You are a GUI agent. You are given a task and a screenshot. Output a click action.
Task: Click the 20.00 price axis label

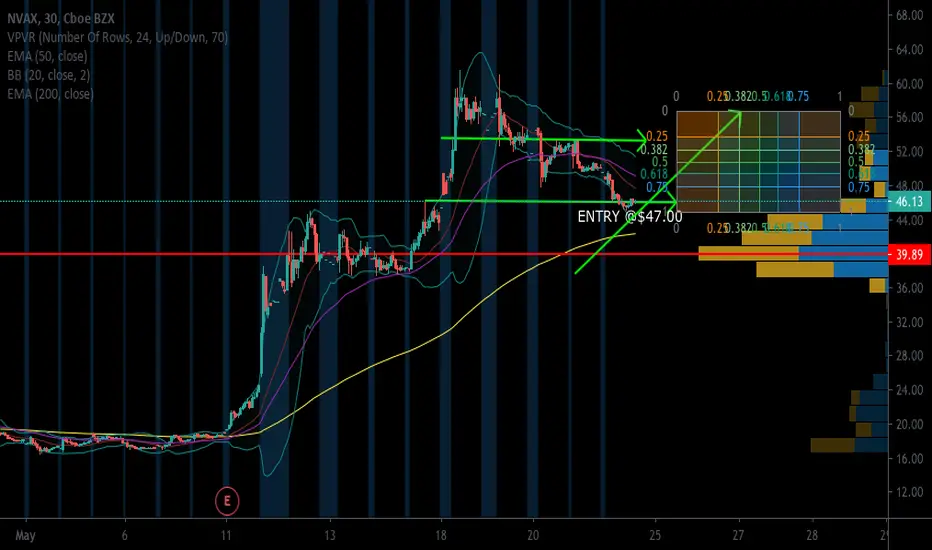(x=909, y=424)
